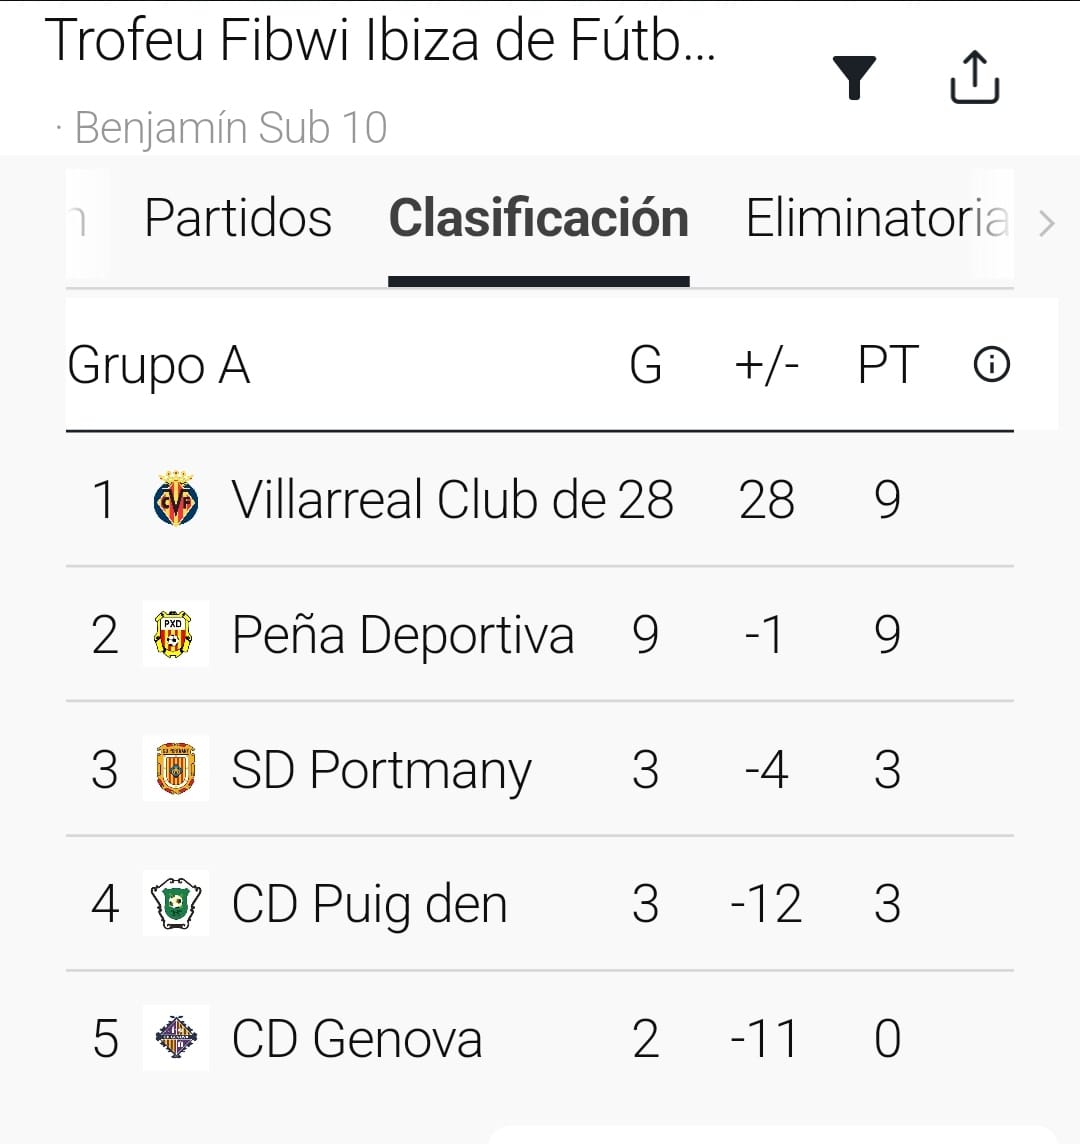The height and width of the screenshot is (1144, 1080).
Task: Open the filter funnel icon
Action: pos(854,78)
